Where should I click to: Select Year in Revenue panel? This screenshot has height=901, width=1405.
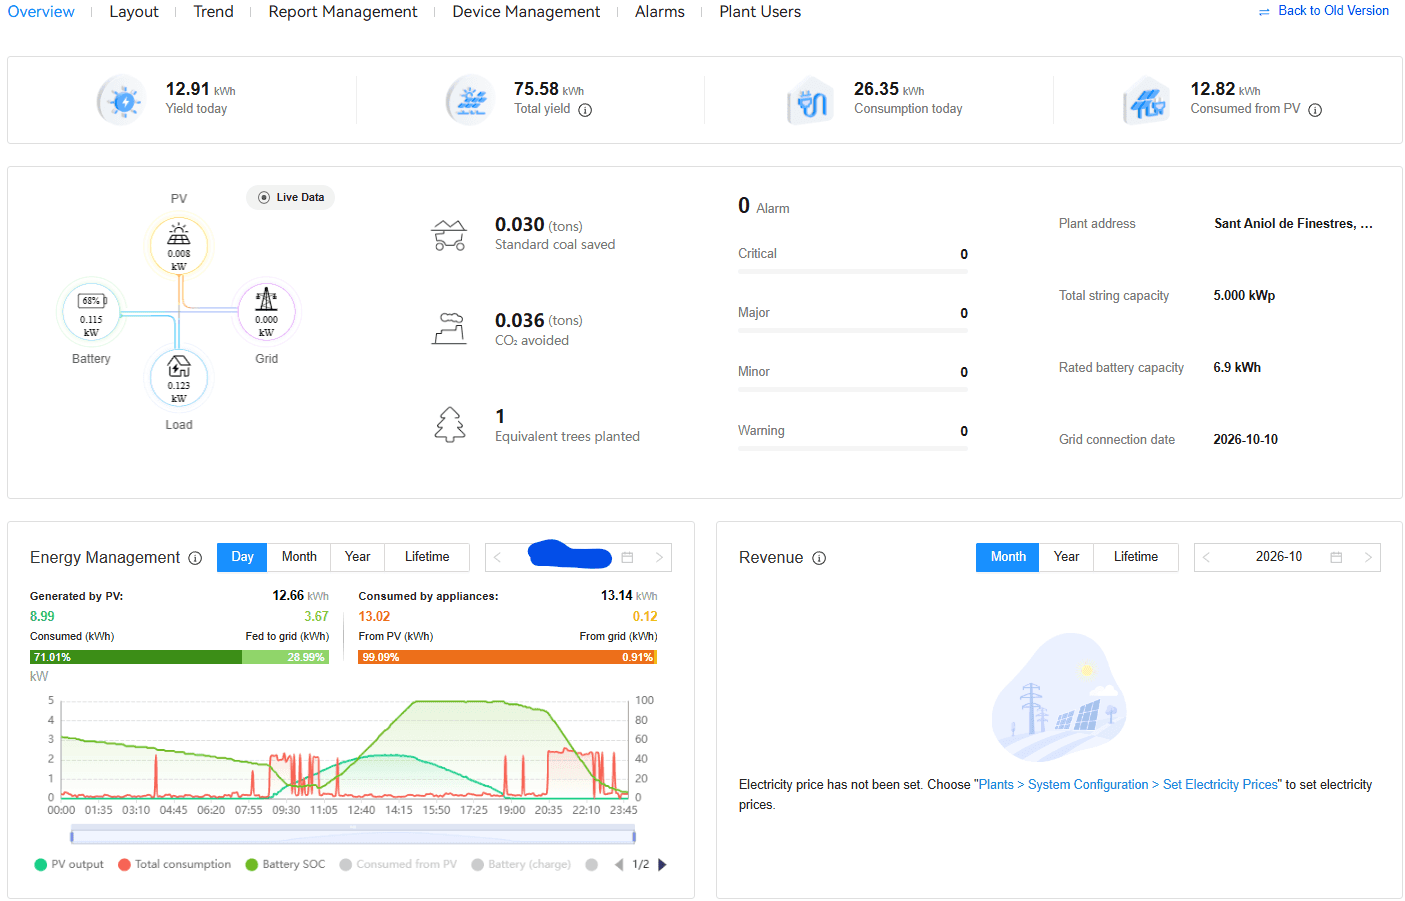point(1066,557)
